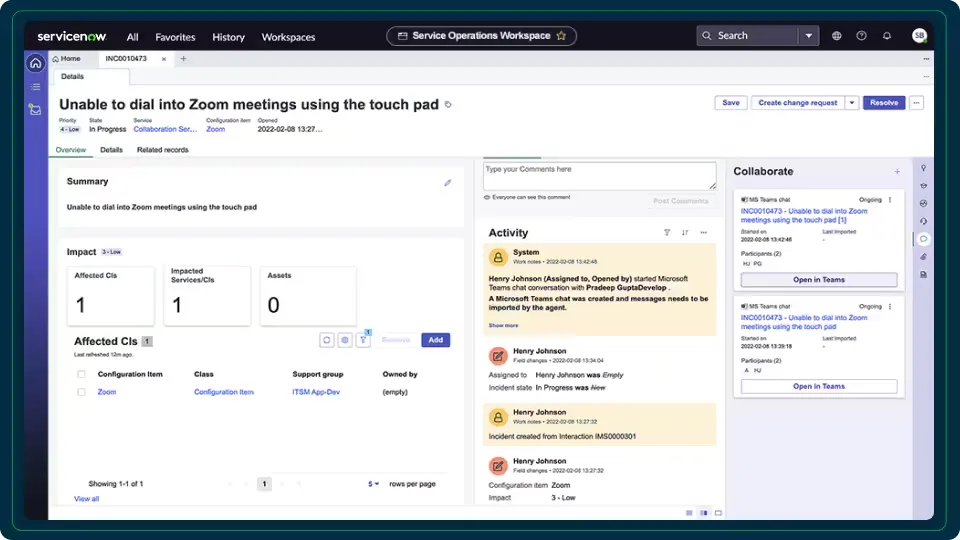Open the Home icon in left sidebar
Image resolution: width=960 pixels, height=540 pixels.
[36, 63]
